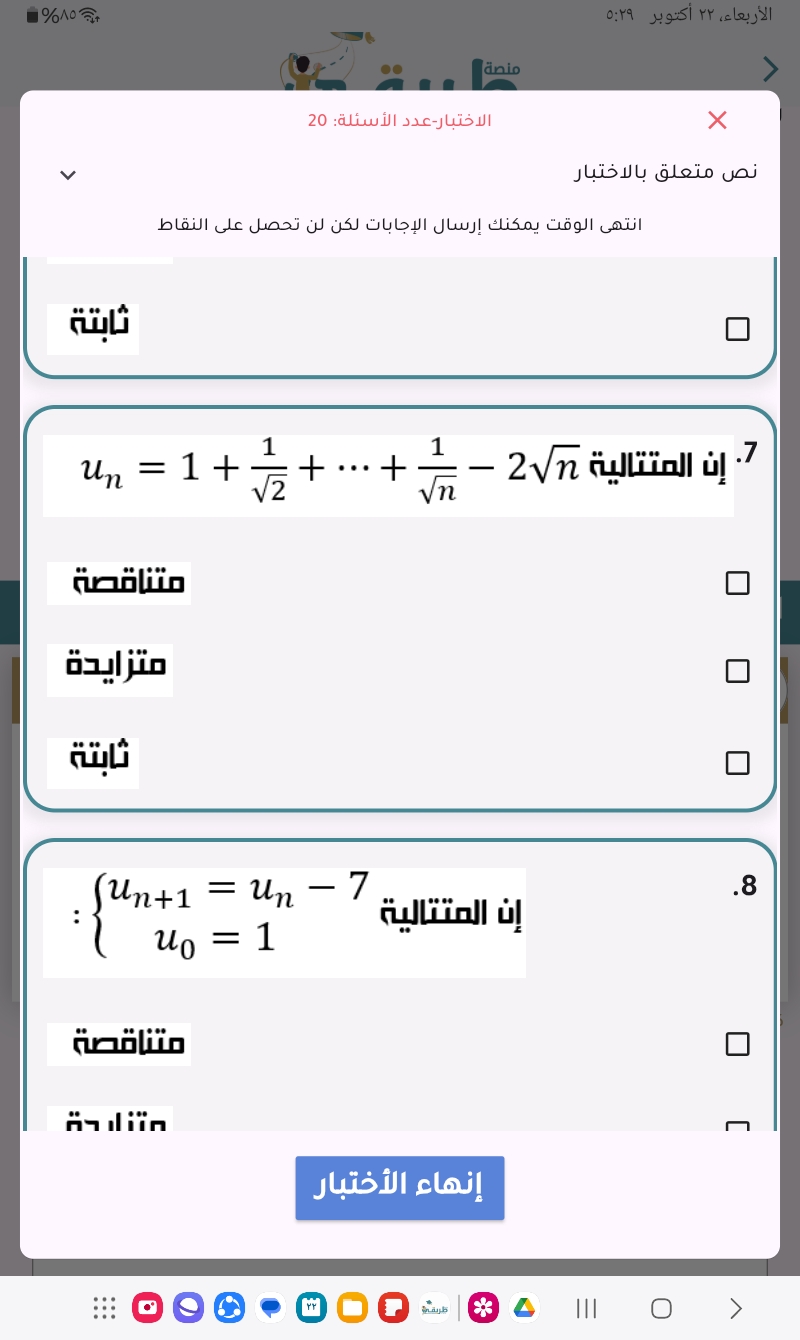Open the purple Samsung Internet browser
Image resolution: width=800 pixels, height=1340 pixels.
pos(188,1307)
